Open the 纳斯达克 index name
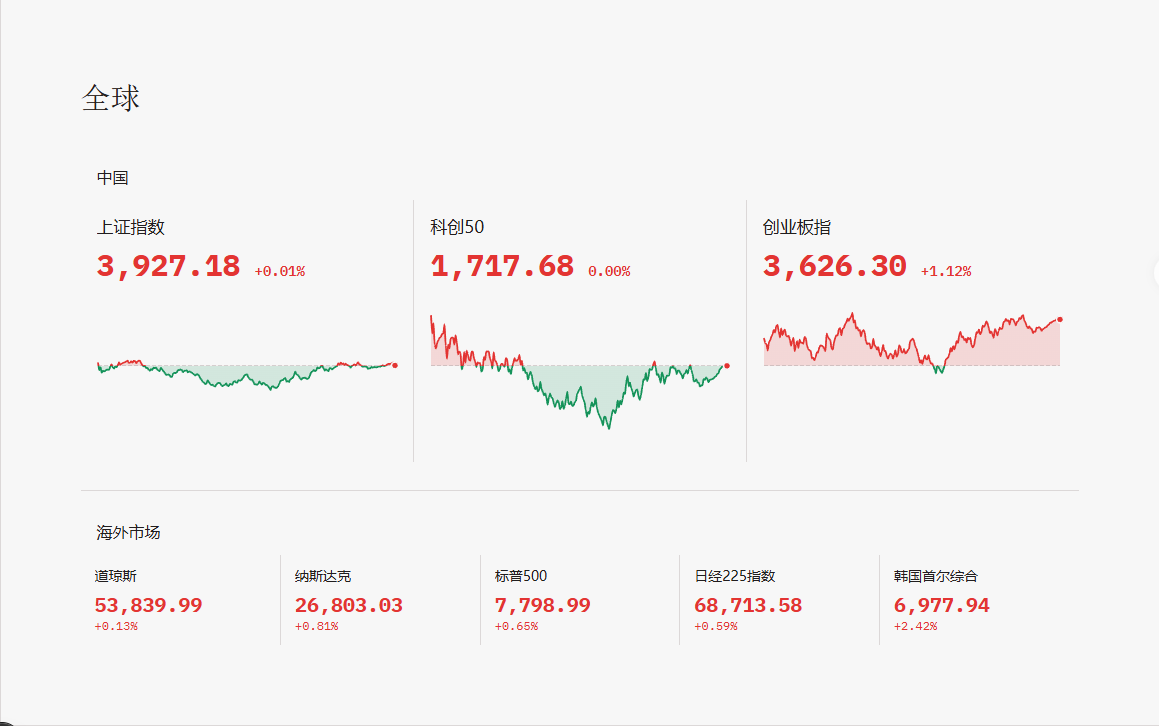1159x726 pixels. point(323,576)
